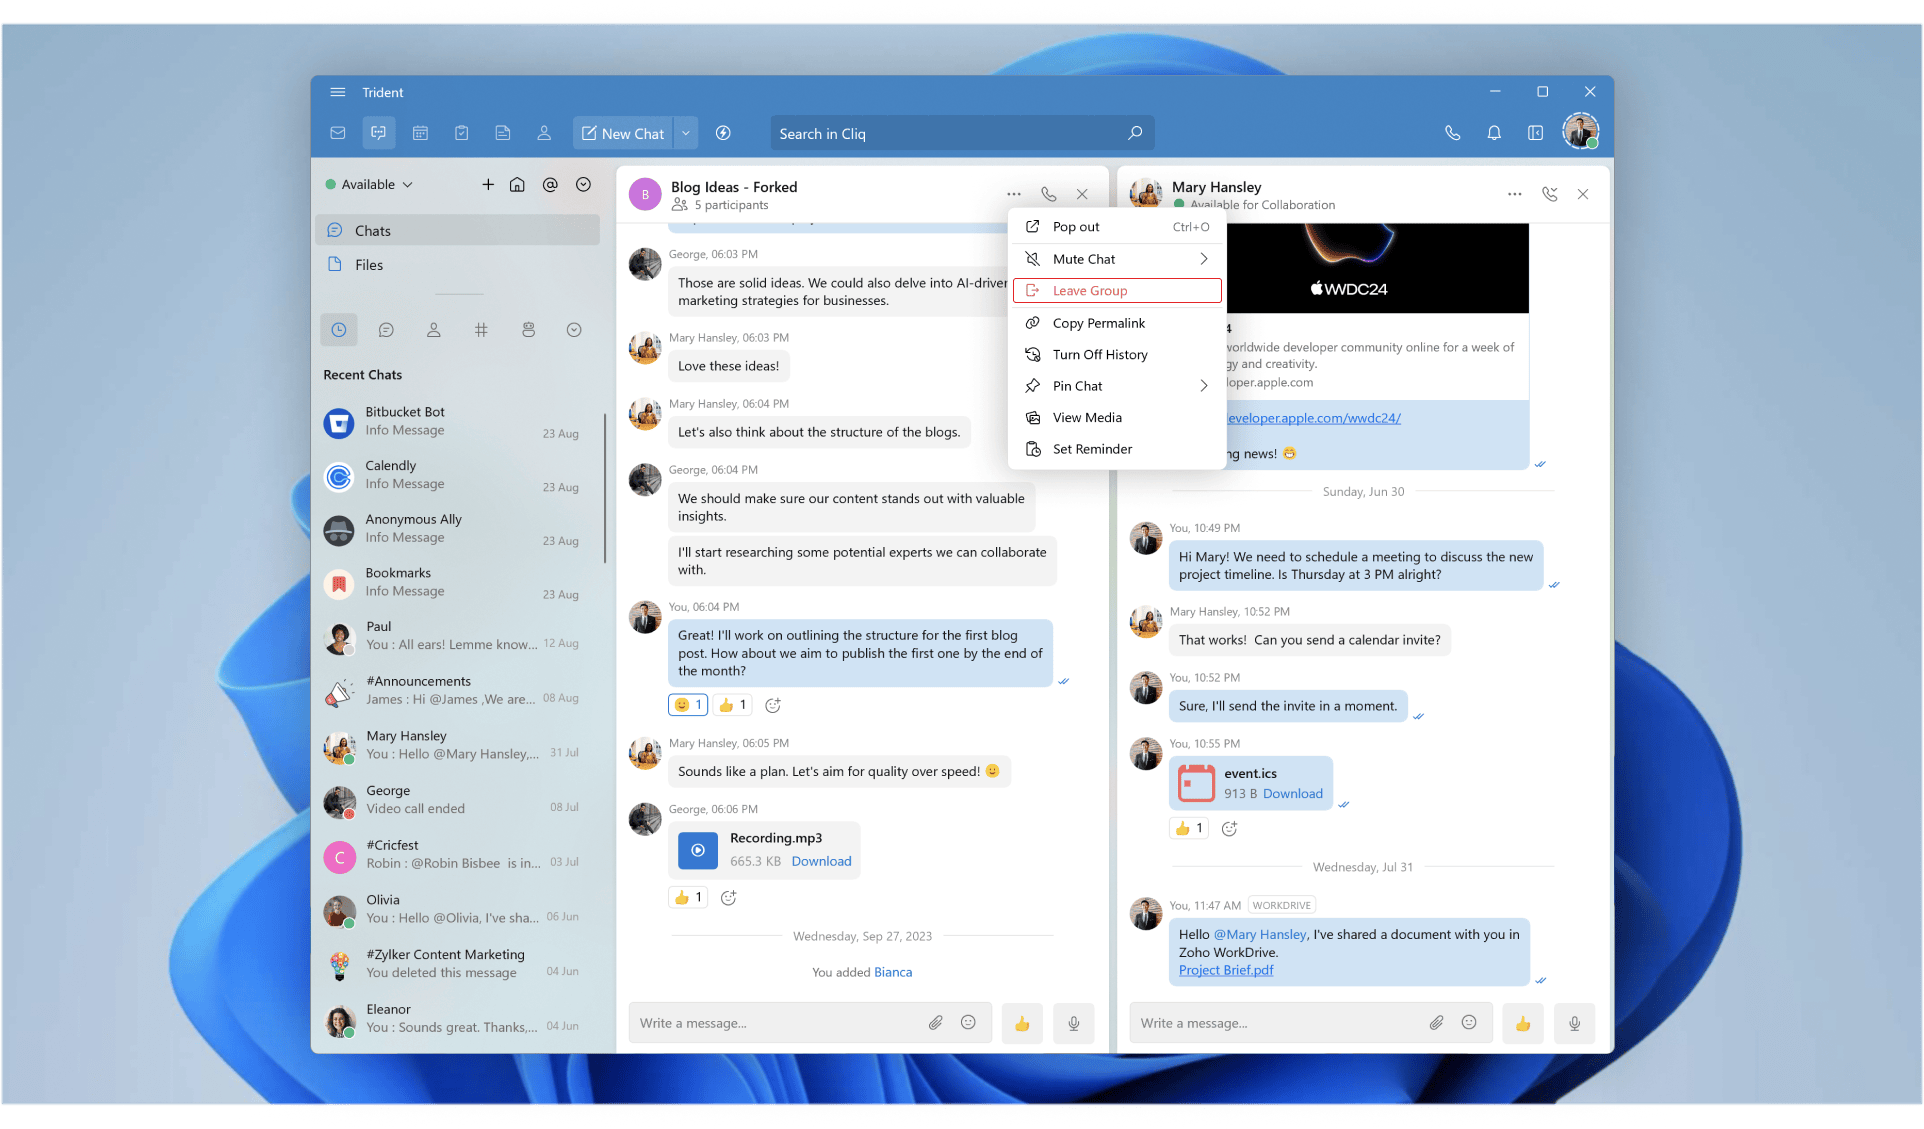Open the Available status dropdown
The height and width of the screenshot is (1129, 1924).
click(x=370, y=184)
